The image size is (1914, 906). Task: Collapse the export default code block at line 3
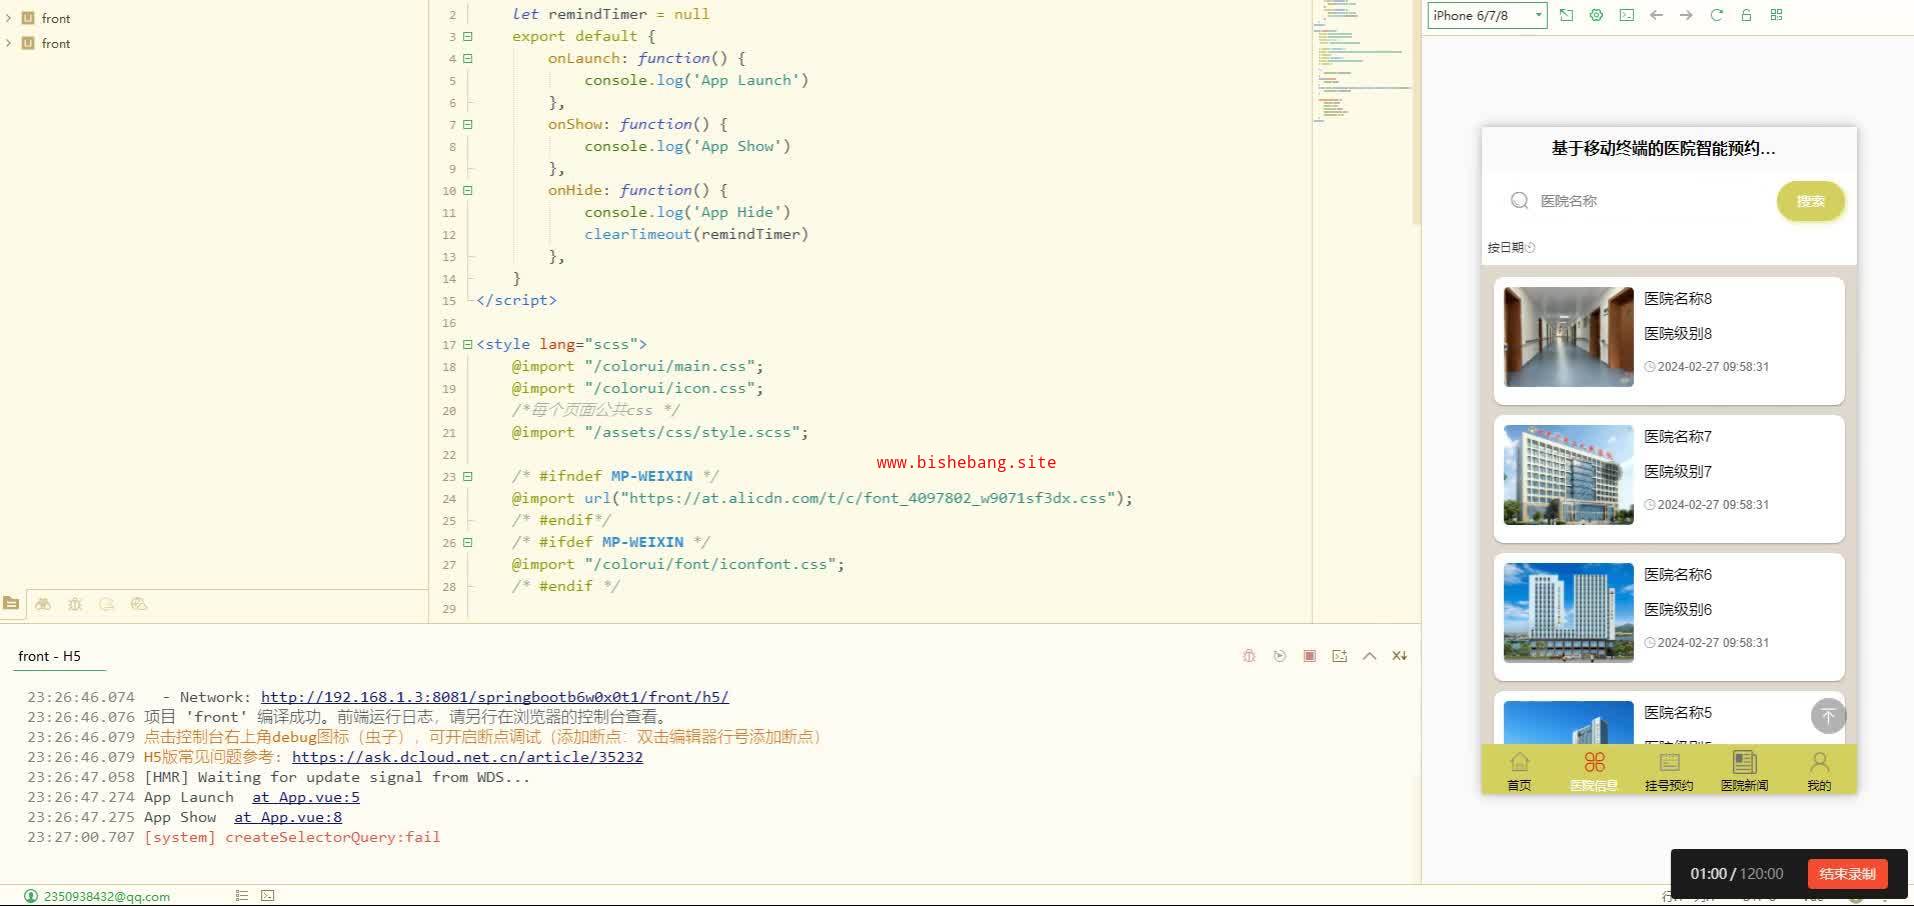click(467, 36)
